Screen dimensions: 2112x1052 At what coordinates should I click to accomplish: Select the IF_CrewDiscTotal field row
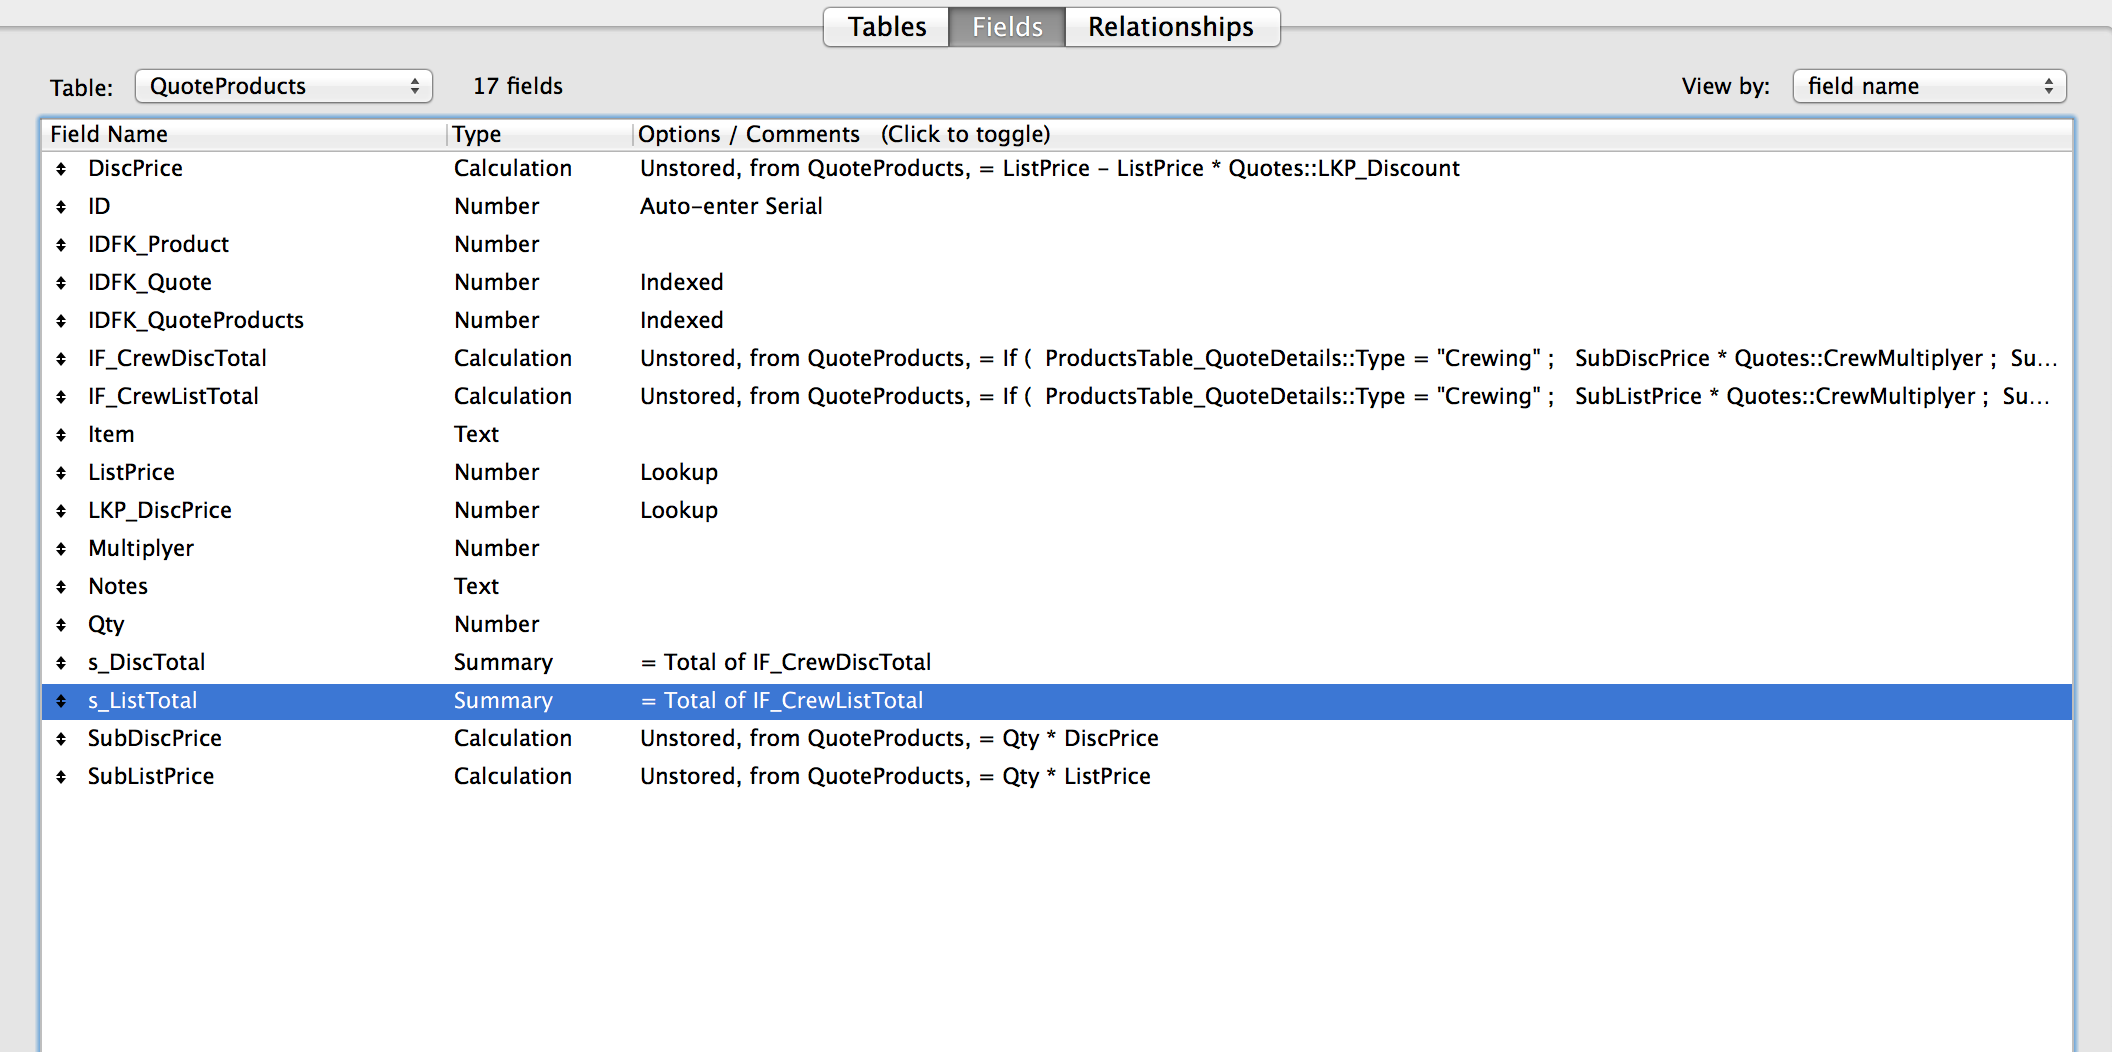tap(1057, 358)
